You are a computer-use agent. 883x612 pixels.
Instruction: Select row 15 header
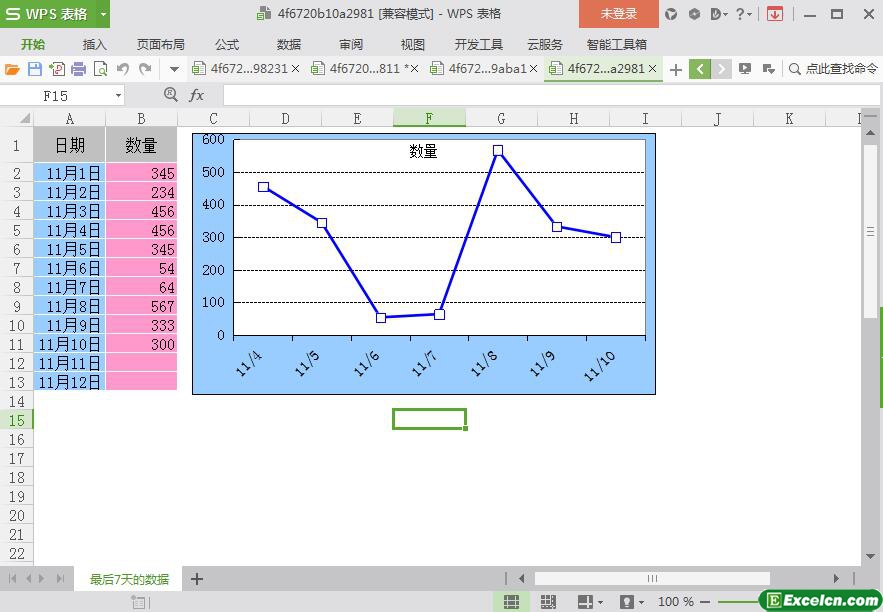(x=16, y=420)
